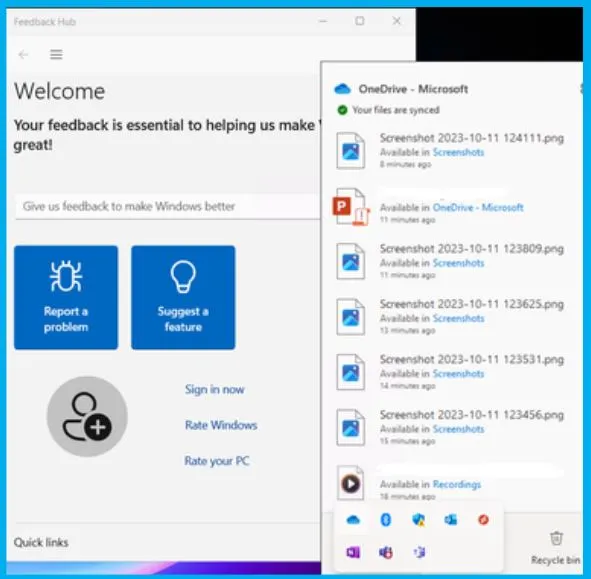Open the Recordings folder link
The height and width of the screenshot is (579, 591).
(456, 484)
